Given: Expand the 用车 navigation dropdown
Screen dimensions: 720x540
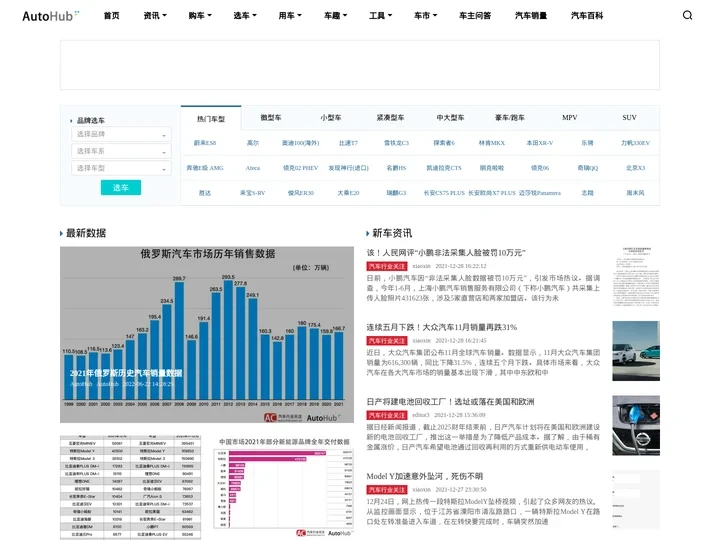Looking at the screenshot, I should [x=290, y=16].
